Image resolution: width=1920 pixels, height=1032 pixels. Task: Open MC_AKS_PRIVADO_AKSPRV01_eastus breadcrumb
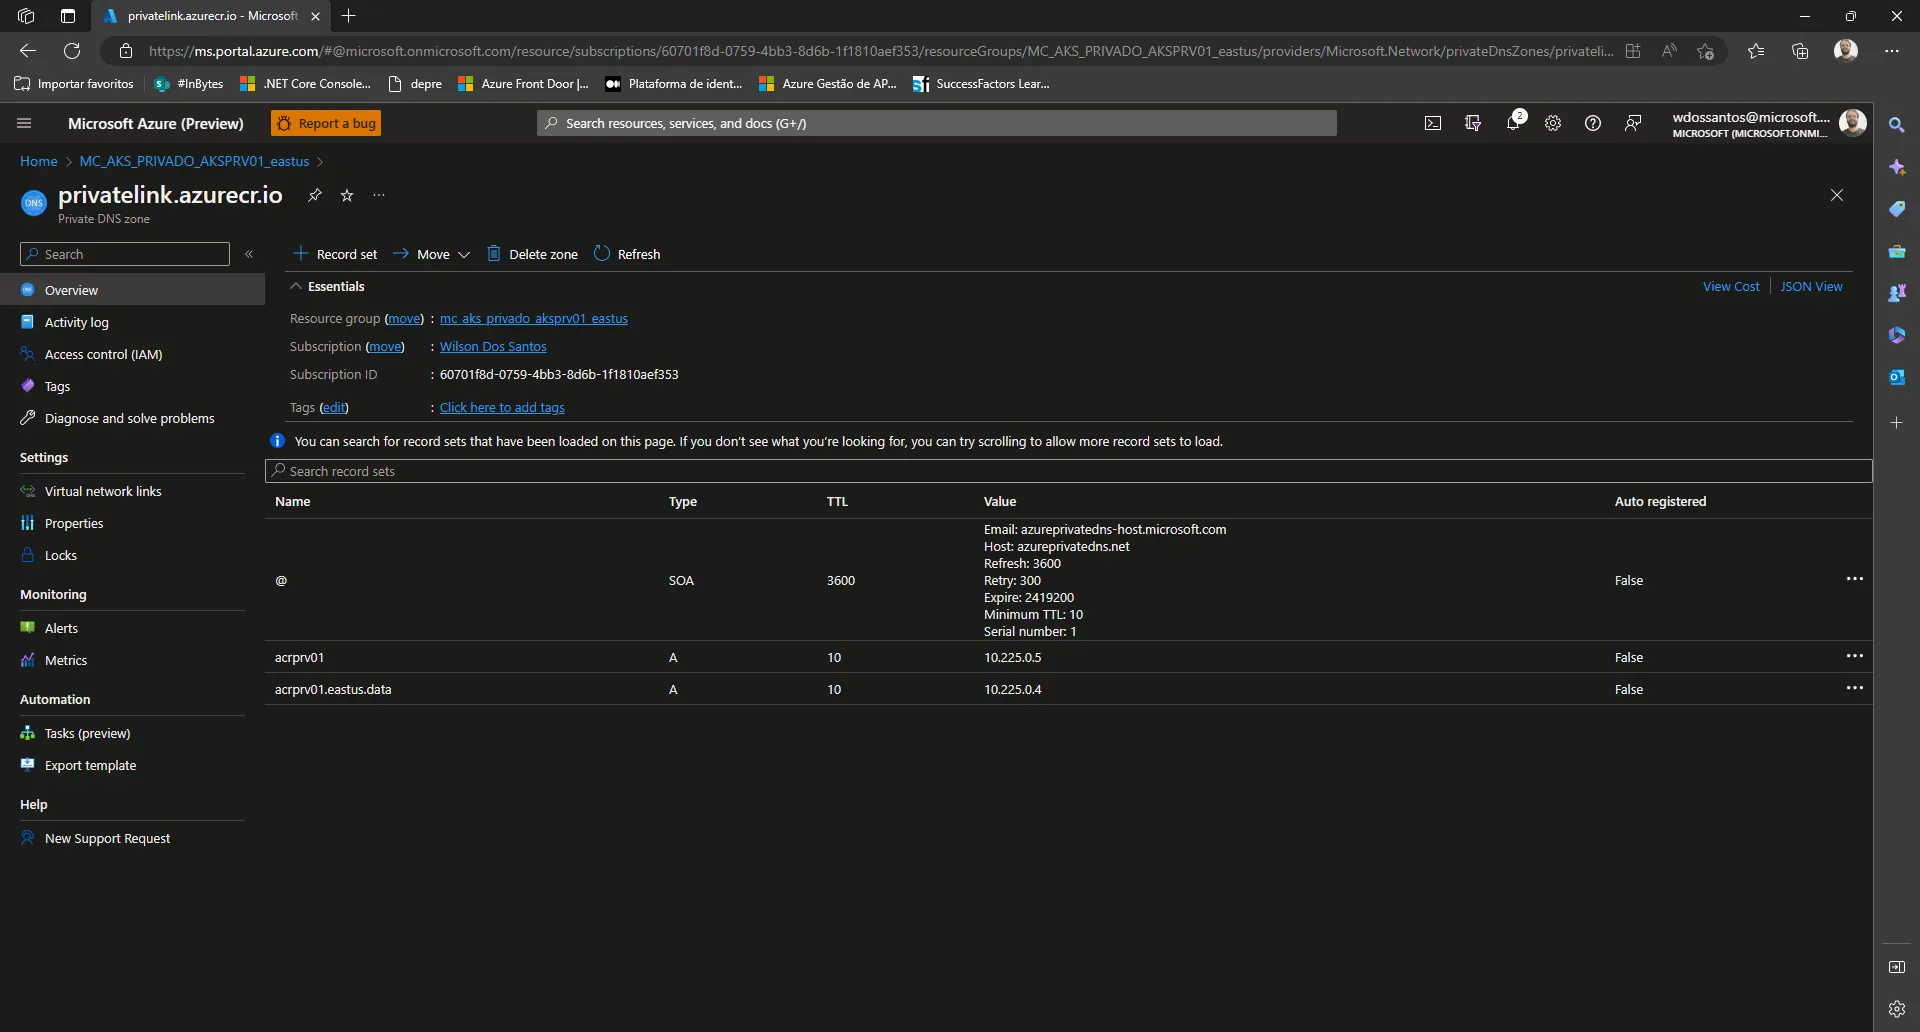click(194, 161)
